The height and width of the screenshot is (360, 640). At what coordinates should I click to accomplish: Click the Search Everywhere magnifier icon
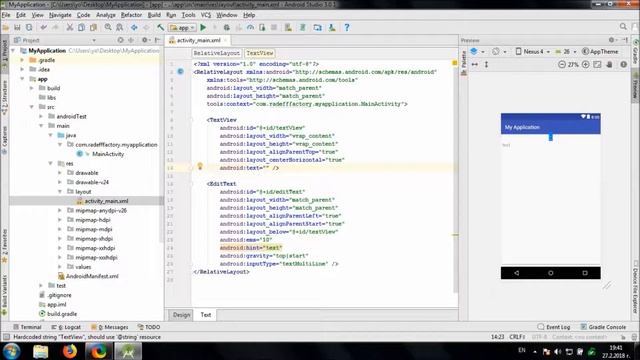(623, 27)
